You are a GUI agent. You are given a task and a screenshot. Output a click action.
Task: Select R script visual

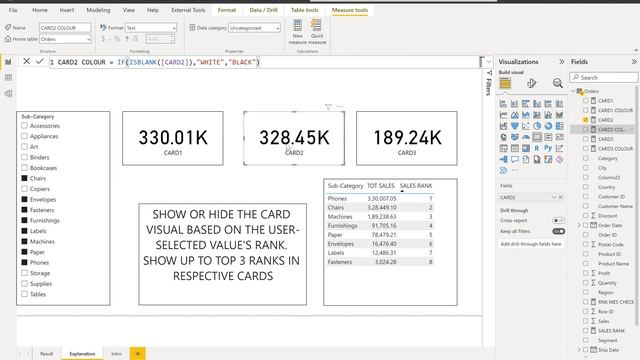(x=537, y=148)
